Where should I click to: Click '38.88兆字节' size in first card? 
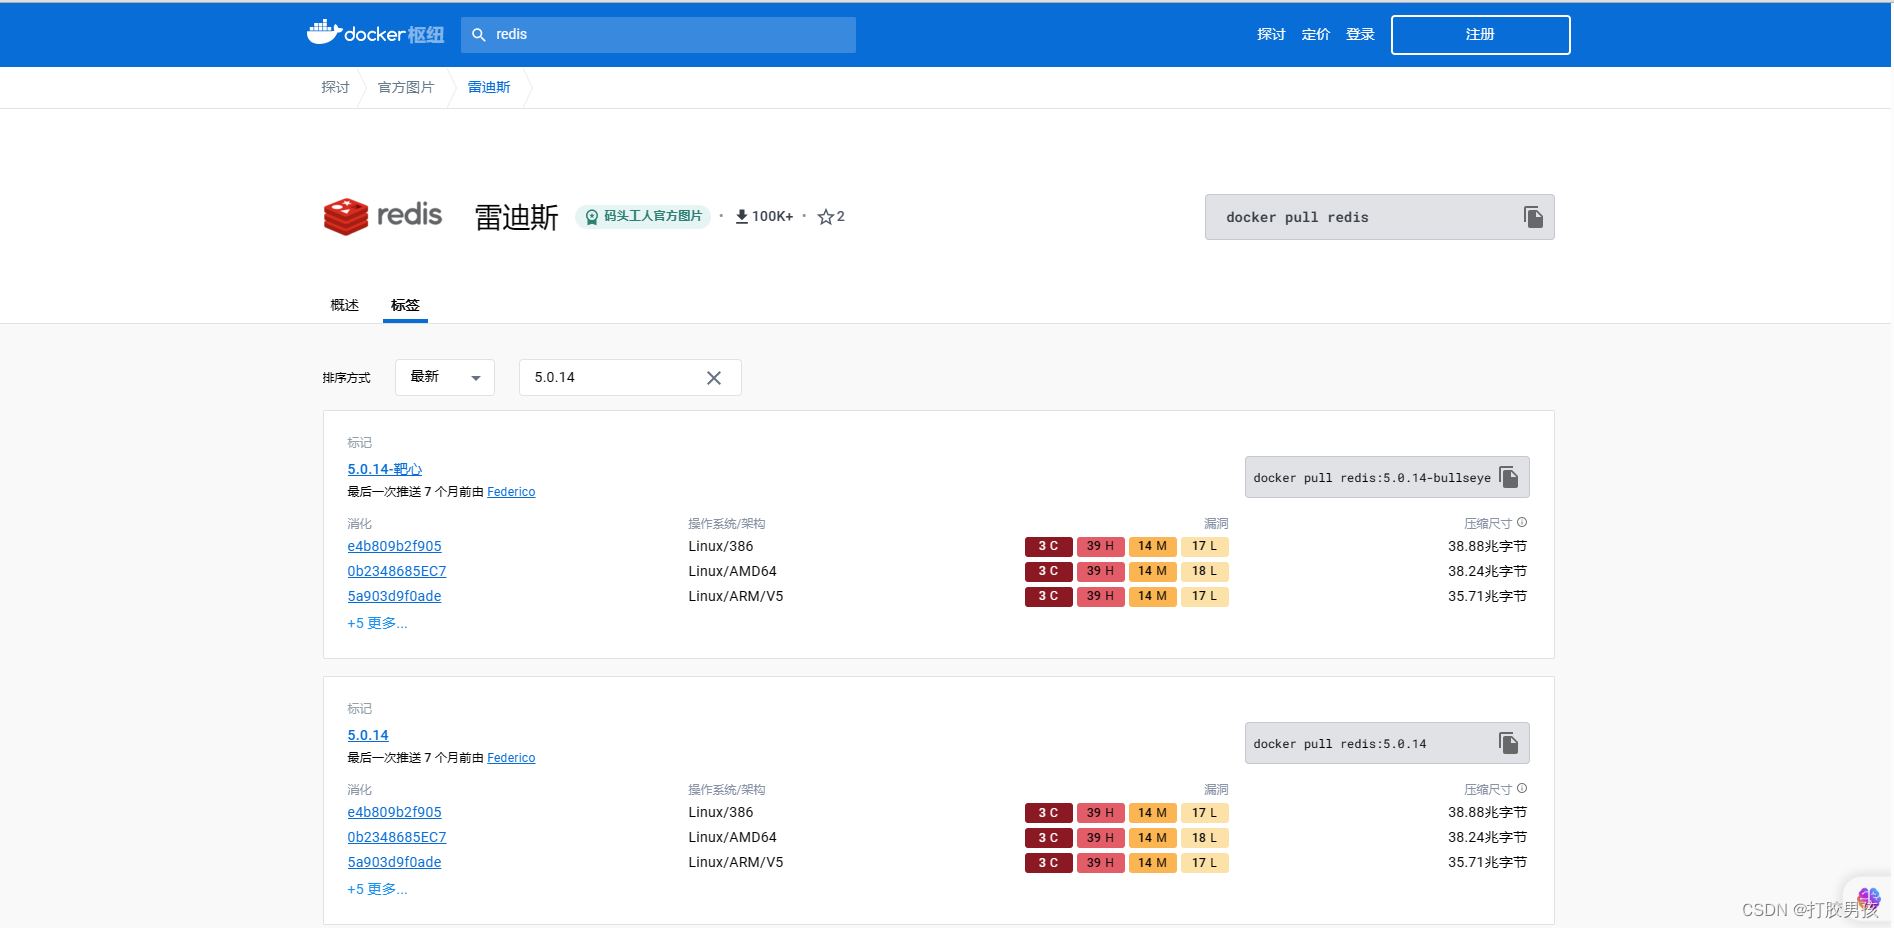(x=1487, y=546)
